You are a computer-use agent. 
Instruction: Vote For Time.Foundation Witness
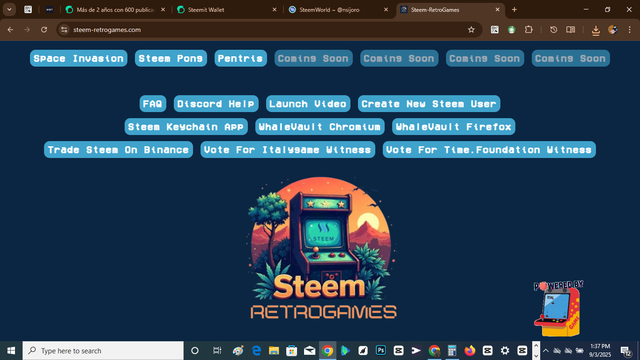(x=489, y=150)
